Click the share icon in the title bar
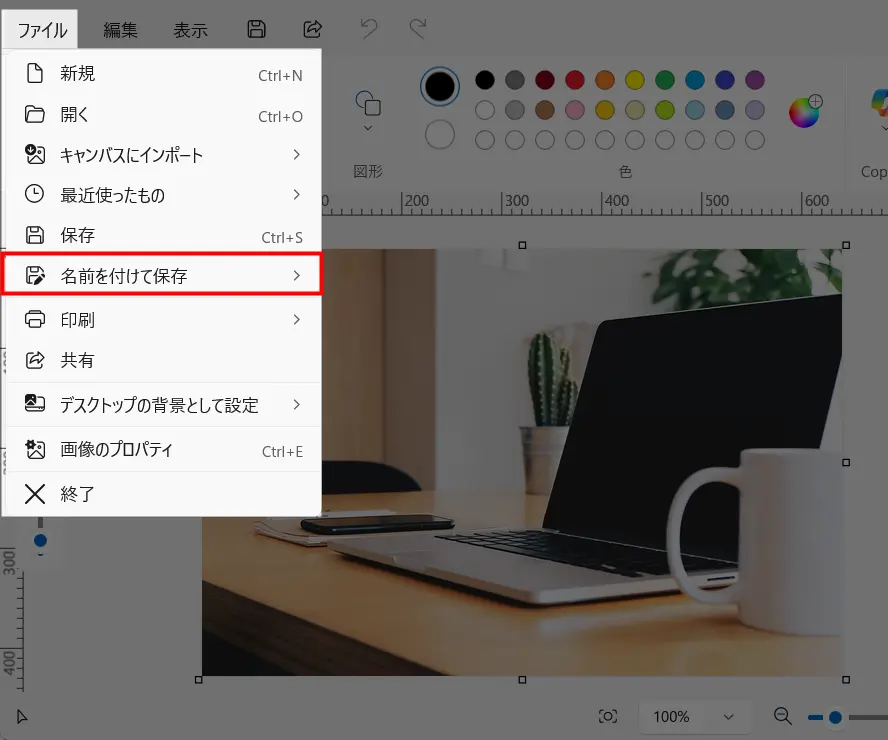Screen dimensions: 888x740 312,29
